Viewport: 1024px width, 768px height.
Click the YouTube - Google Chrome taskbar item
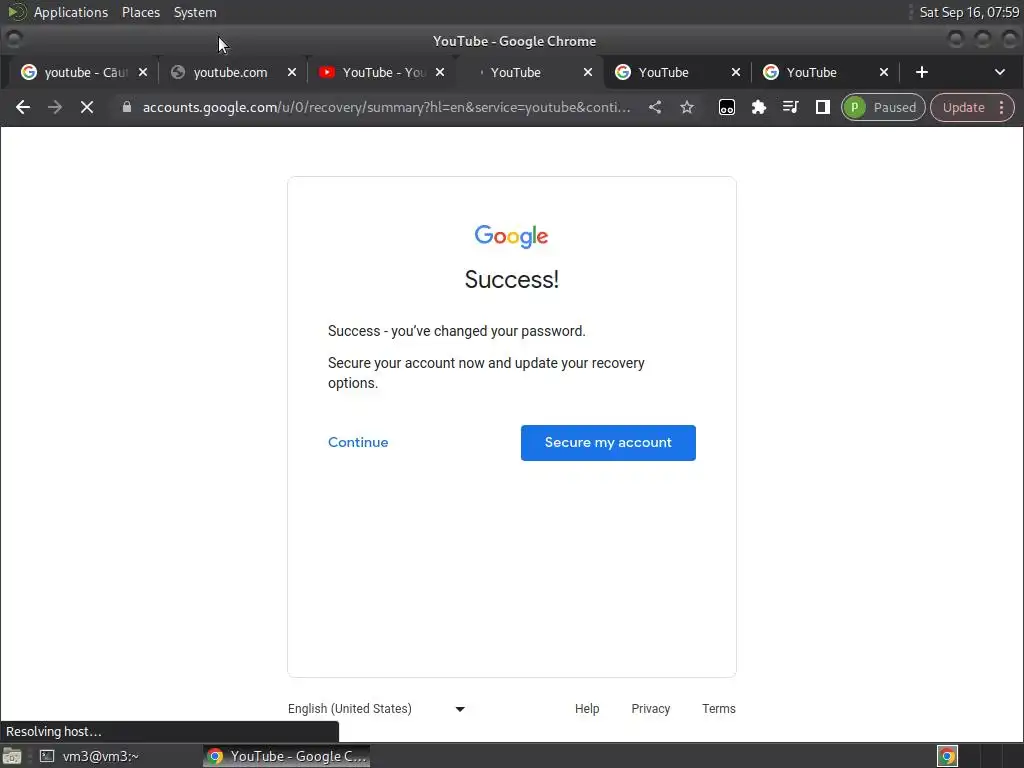pos(287,756)
